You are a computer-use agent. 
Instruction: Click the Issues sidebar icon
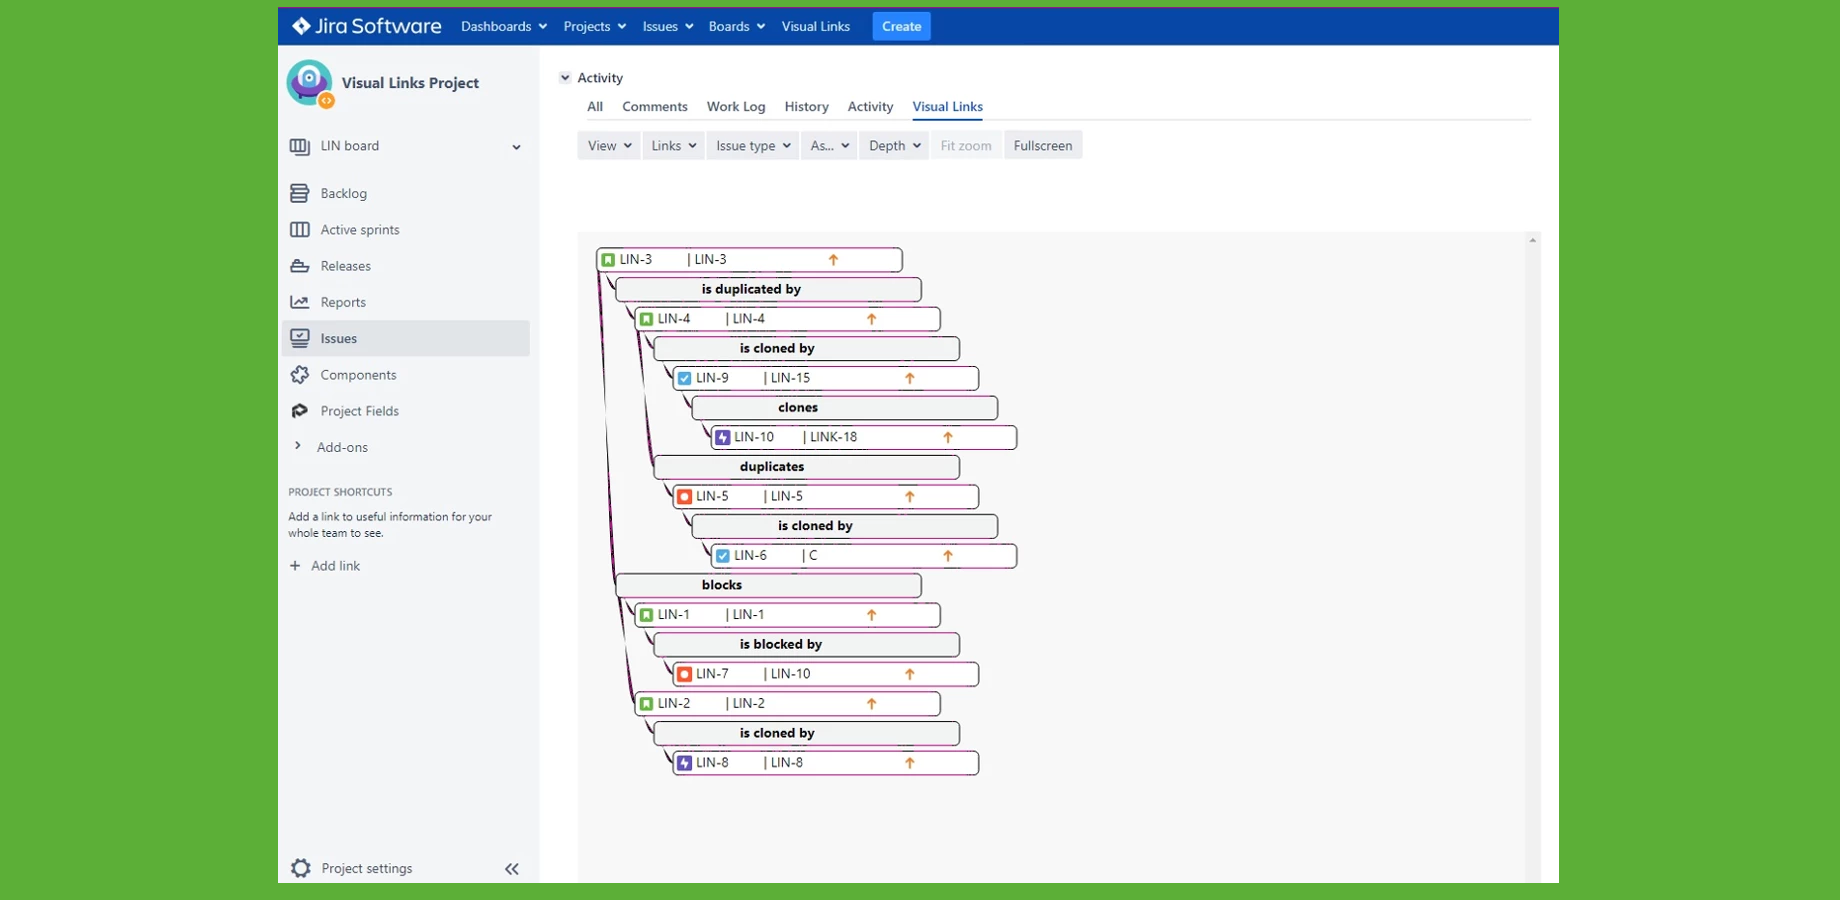pyautogui.click(x=299, y=338)
